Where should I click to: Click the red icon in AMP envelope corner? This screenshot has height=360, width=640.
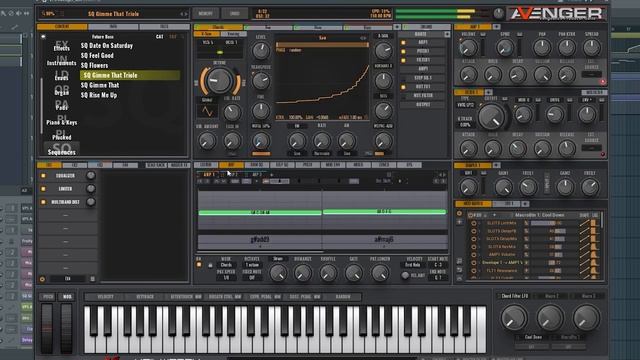coord(602,82)
